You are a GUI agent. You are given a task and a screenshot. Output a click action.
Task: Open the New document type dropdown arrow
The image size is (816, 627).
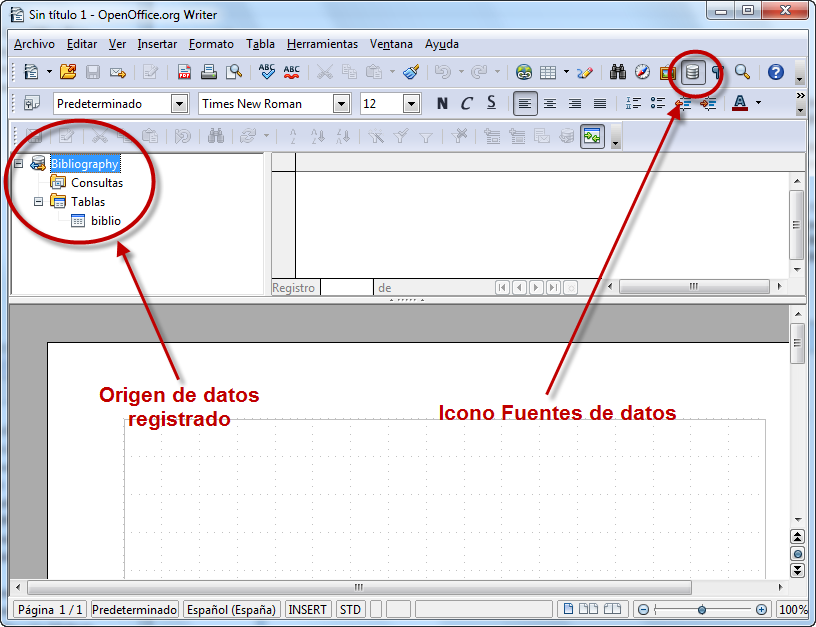click(x=49, y=72)
